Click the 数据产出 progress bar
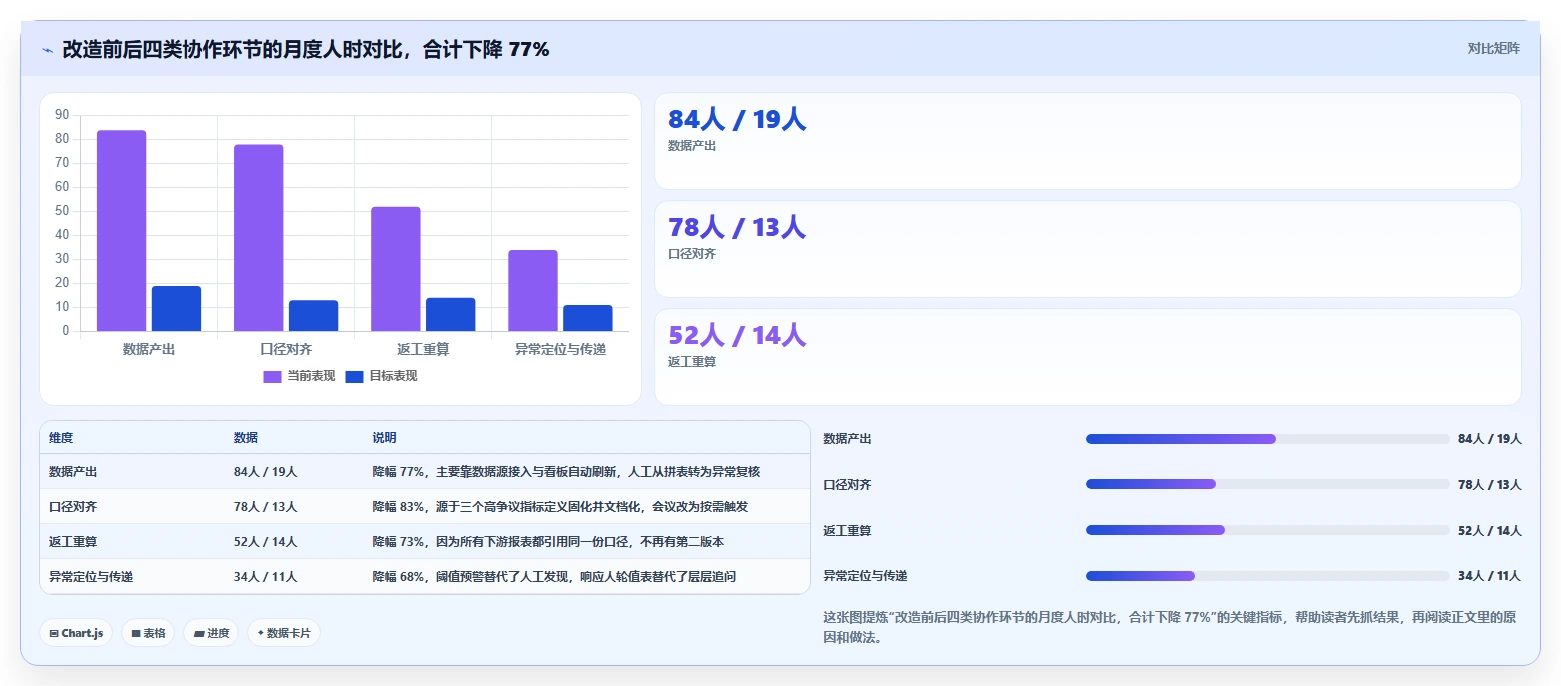The height and width of the screenshot is (686, 1561). (1267, 439)
